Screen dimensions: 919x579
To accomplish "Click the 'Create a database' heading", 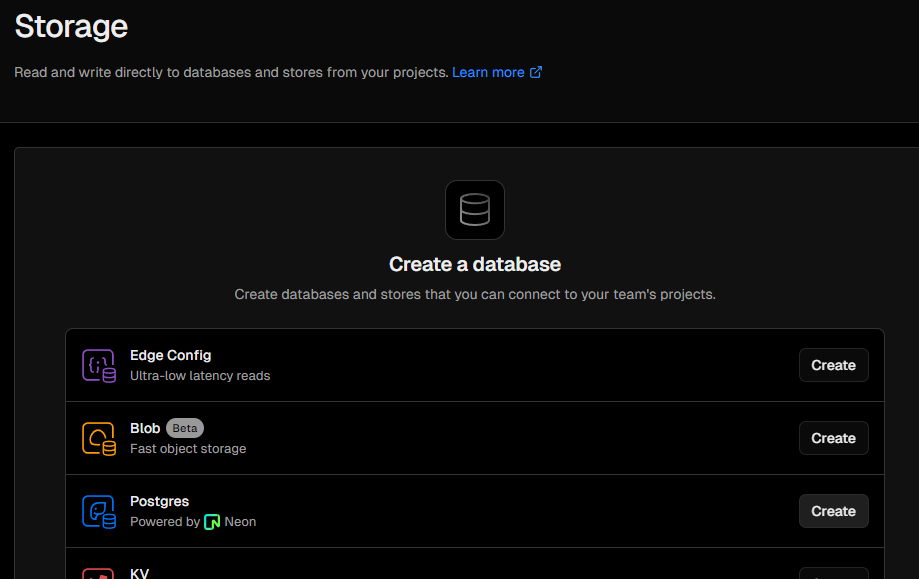I will [474, 265].
